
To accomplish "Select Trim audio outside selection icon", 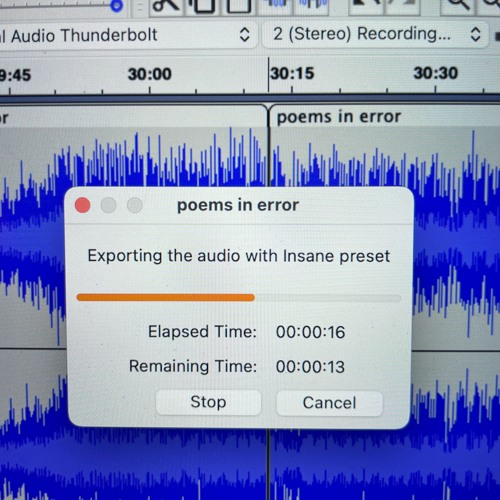I will click(x=276, y=4).
